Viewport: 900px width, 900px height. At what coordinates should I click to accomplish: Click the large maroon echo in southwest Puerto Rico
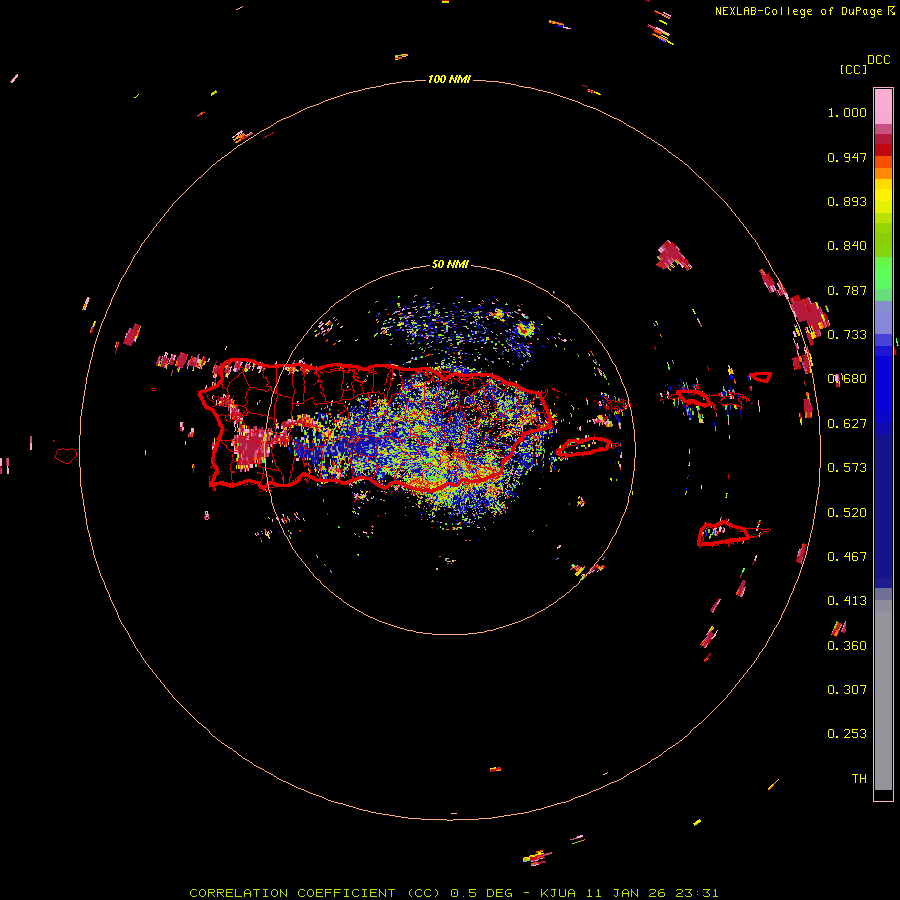click(x=251, y=447)
